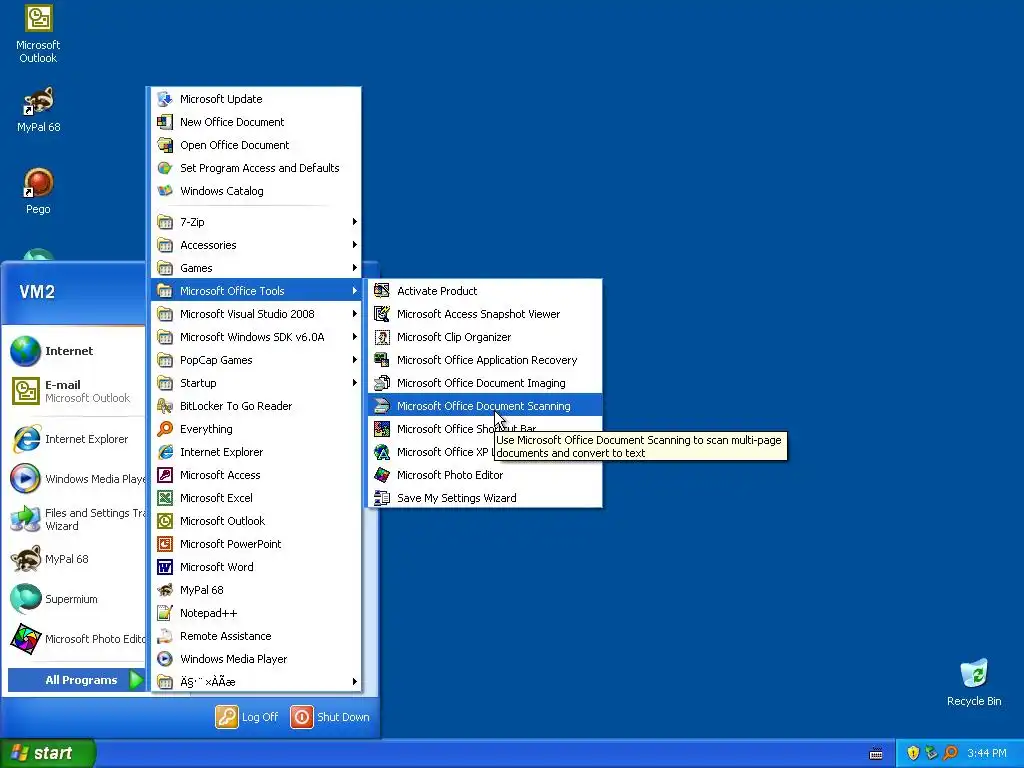
Task: Click the Microsoft Excel icon
Action: point(165,498)
